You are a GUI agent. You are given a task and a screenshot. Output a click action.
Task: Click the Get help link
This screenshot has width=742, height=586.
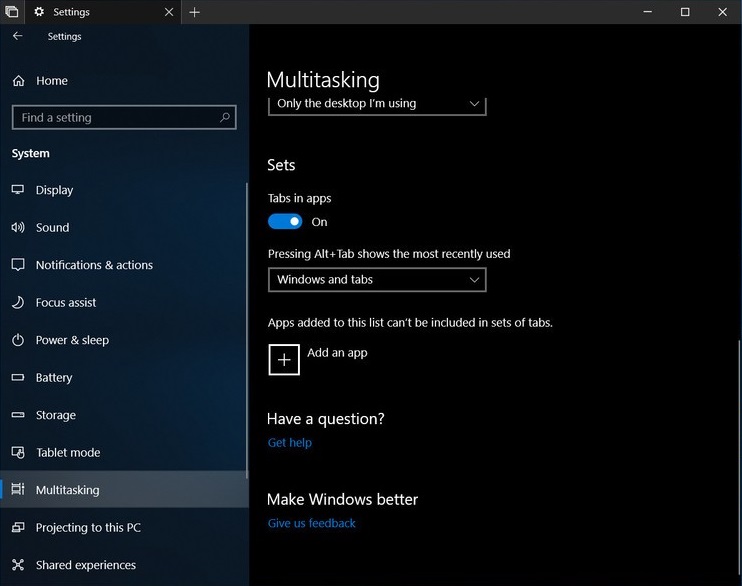tap(290, 443)
